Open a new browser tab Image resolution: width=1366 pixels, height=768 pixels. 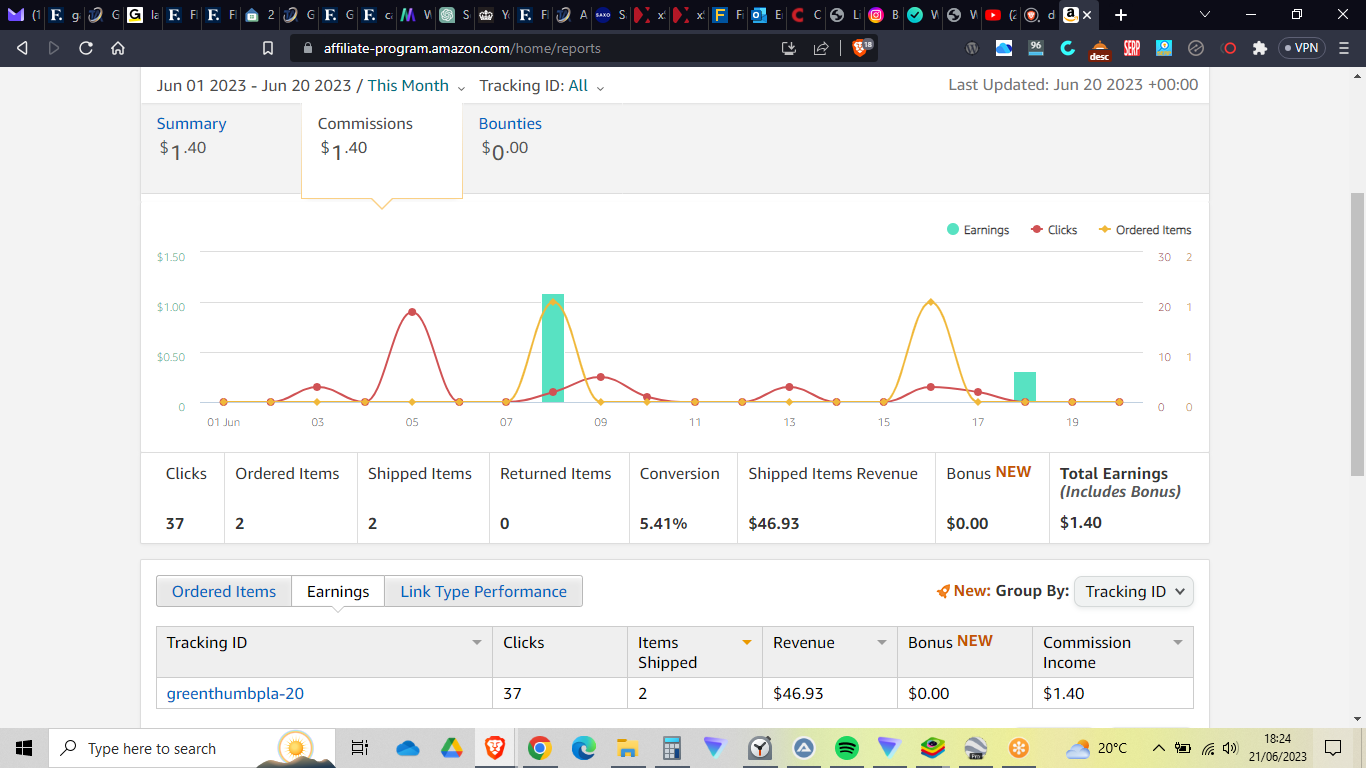(x=1121, y=15)
